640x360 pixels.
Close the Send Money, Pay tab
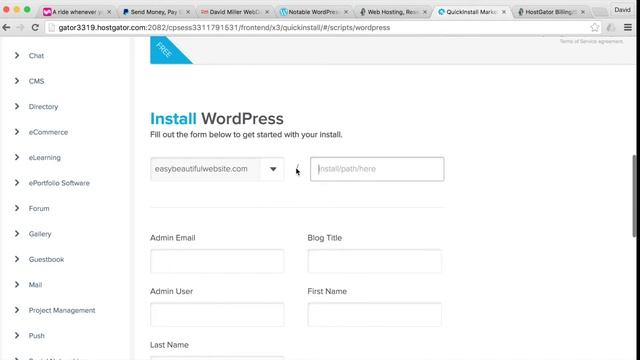(x=188, y=12)
